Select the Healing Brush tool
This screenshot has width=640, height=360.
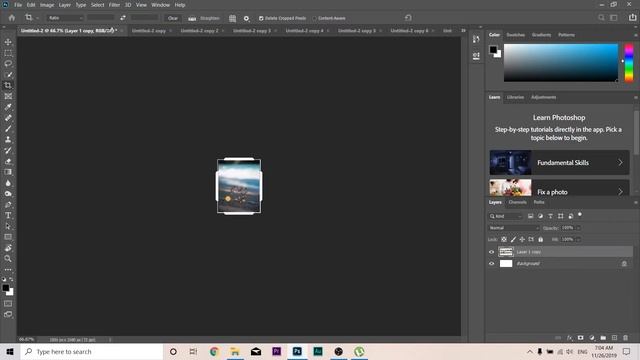(8, 118)
